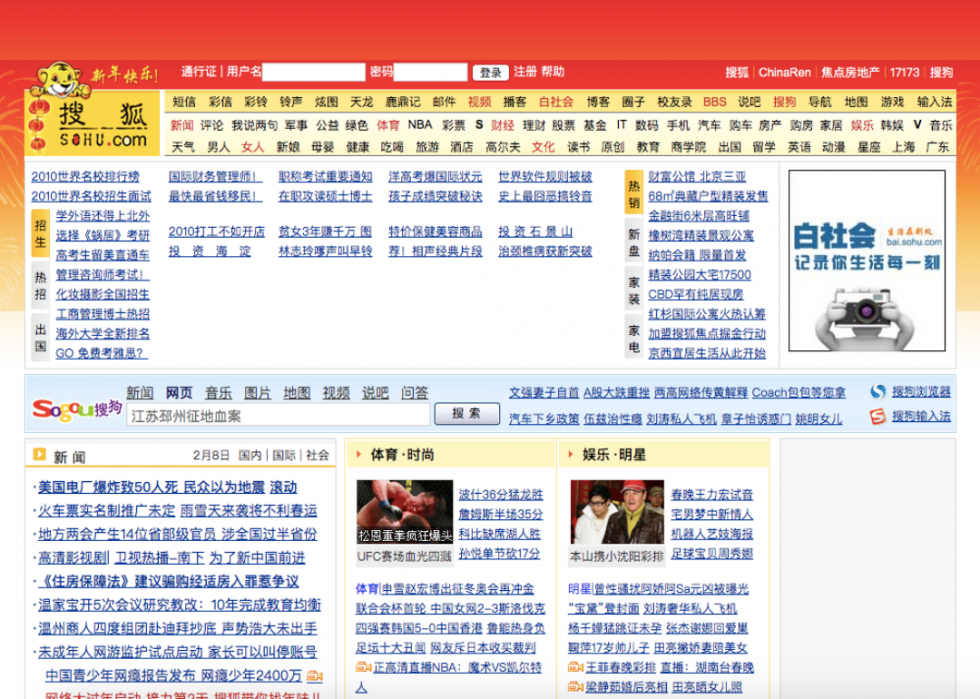Viewport: 980px width, 699px height.
Task: Open 财富公馆 北京三亚 link
Action: (x=697, y=177)
